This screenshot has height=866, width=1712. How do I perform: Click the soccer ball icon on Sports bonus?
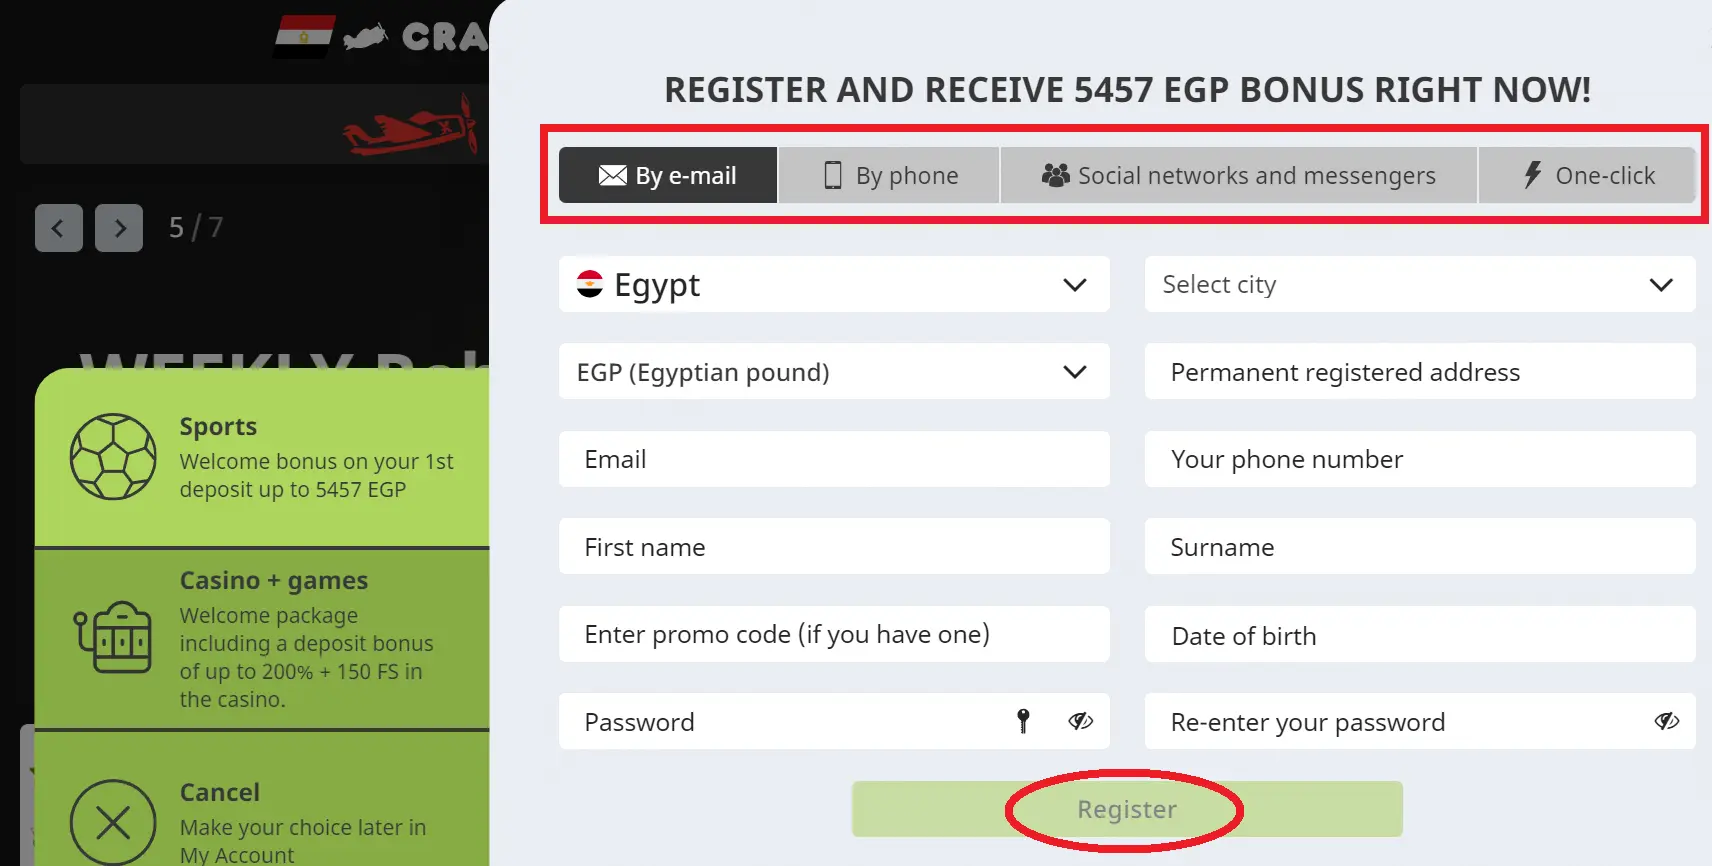click(113, 458)
